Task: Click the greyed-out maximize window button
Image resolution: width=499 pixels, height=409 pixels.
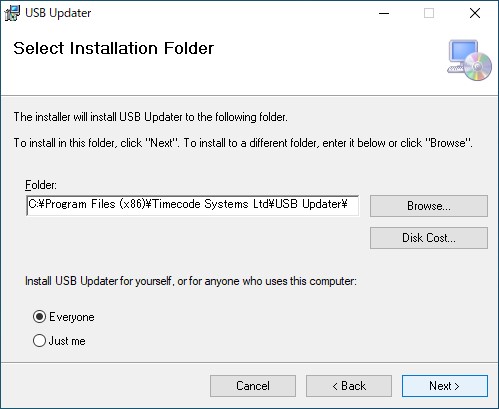Action: [x=429, y=13]
